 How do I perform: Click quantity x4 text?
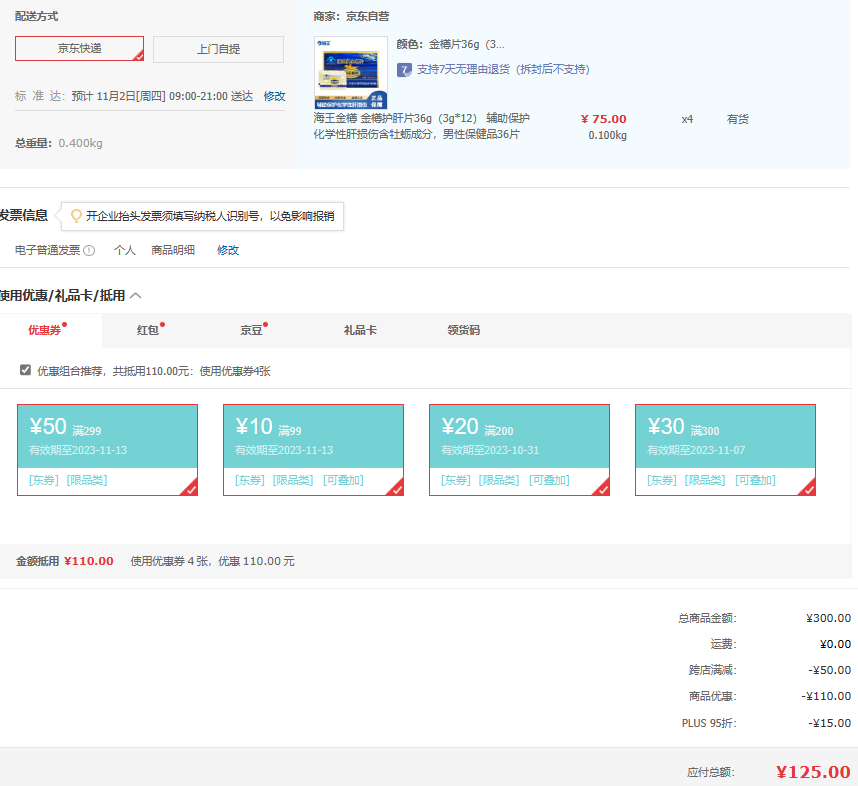pyautogui.click(x=687, y=120)
